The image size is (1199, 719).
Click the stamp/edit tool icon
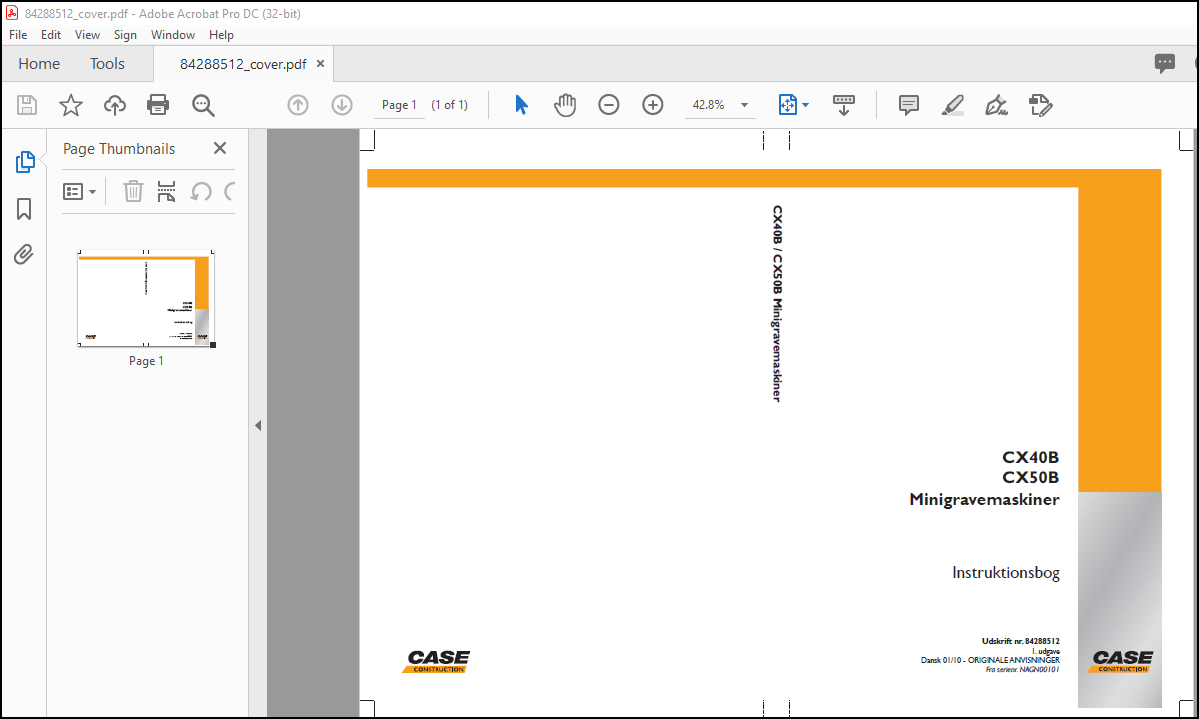(x=1040, y=105)
